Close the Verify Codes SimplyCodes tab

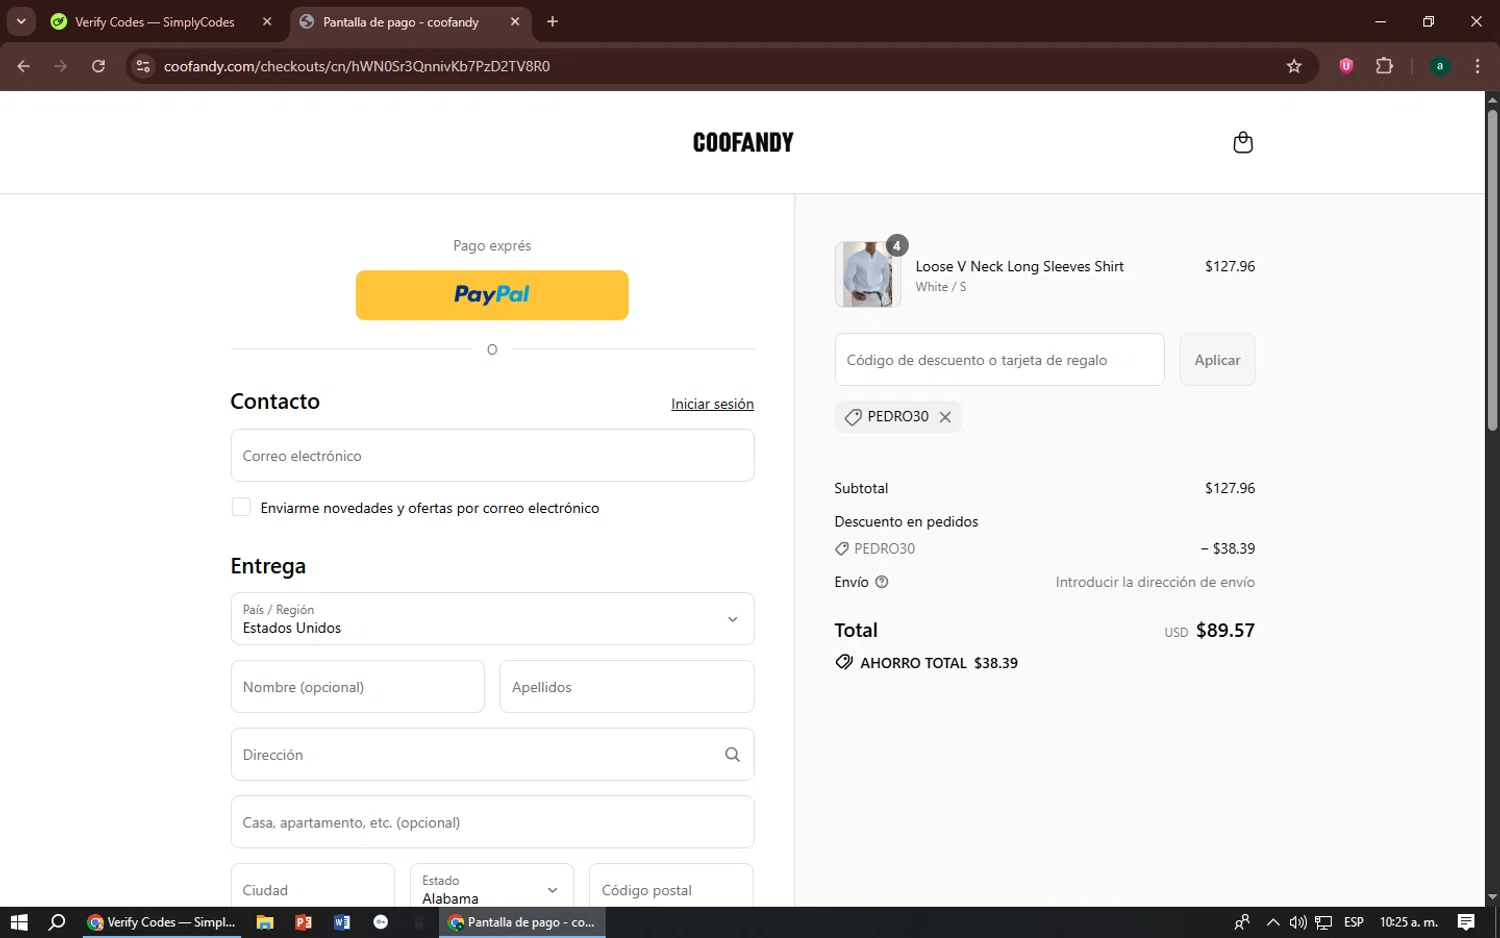pos(267,21)
